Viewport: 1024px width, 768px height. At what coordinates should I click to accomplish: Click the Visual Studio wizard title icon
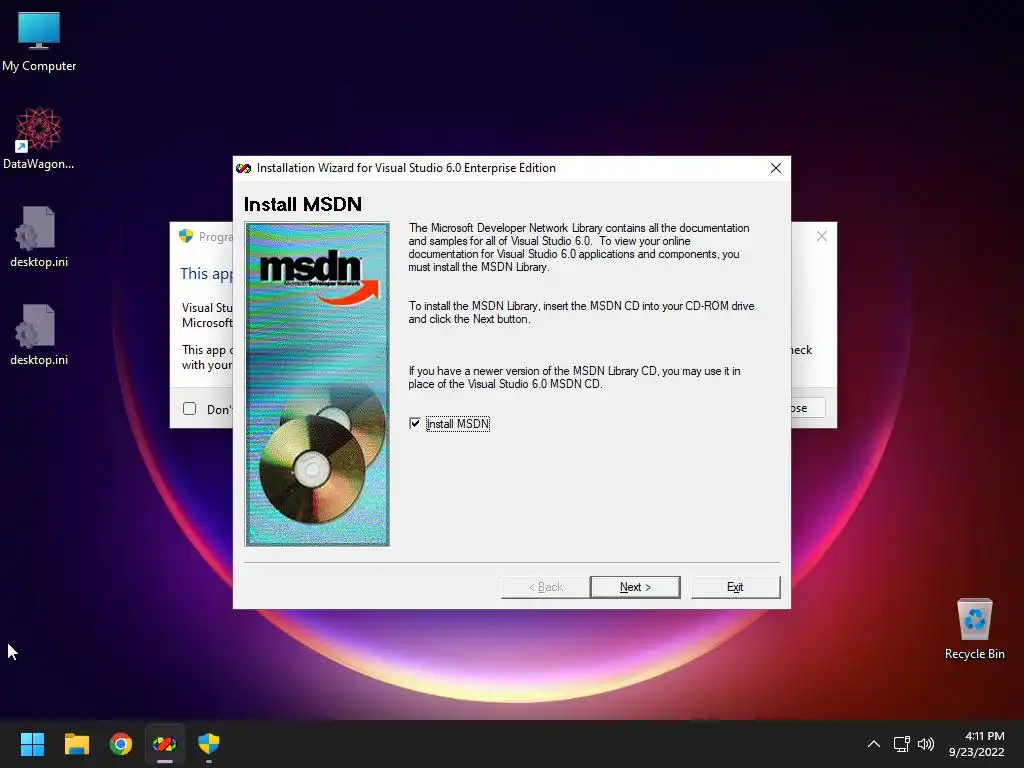point(244,168)
